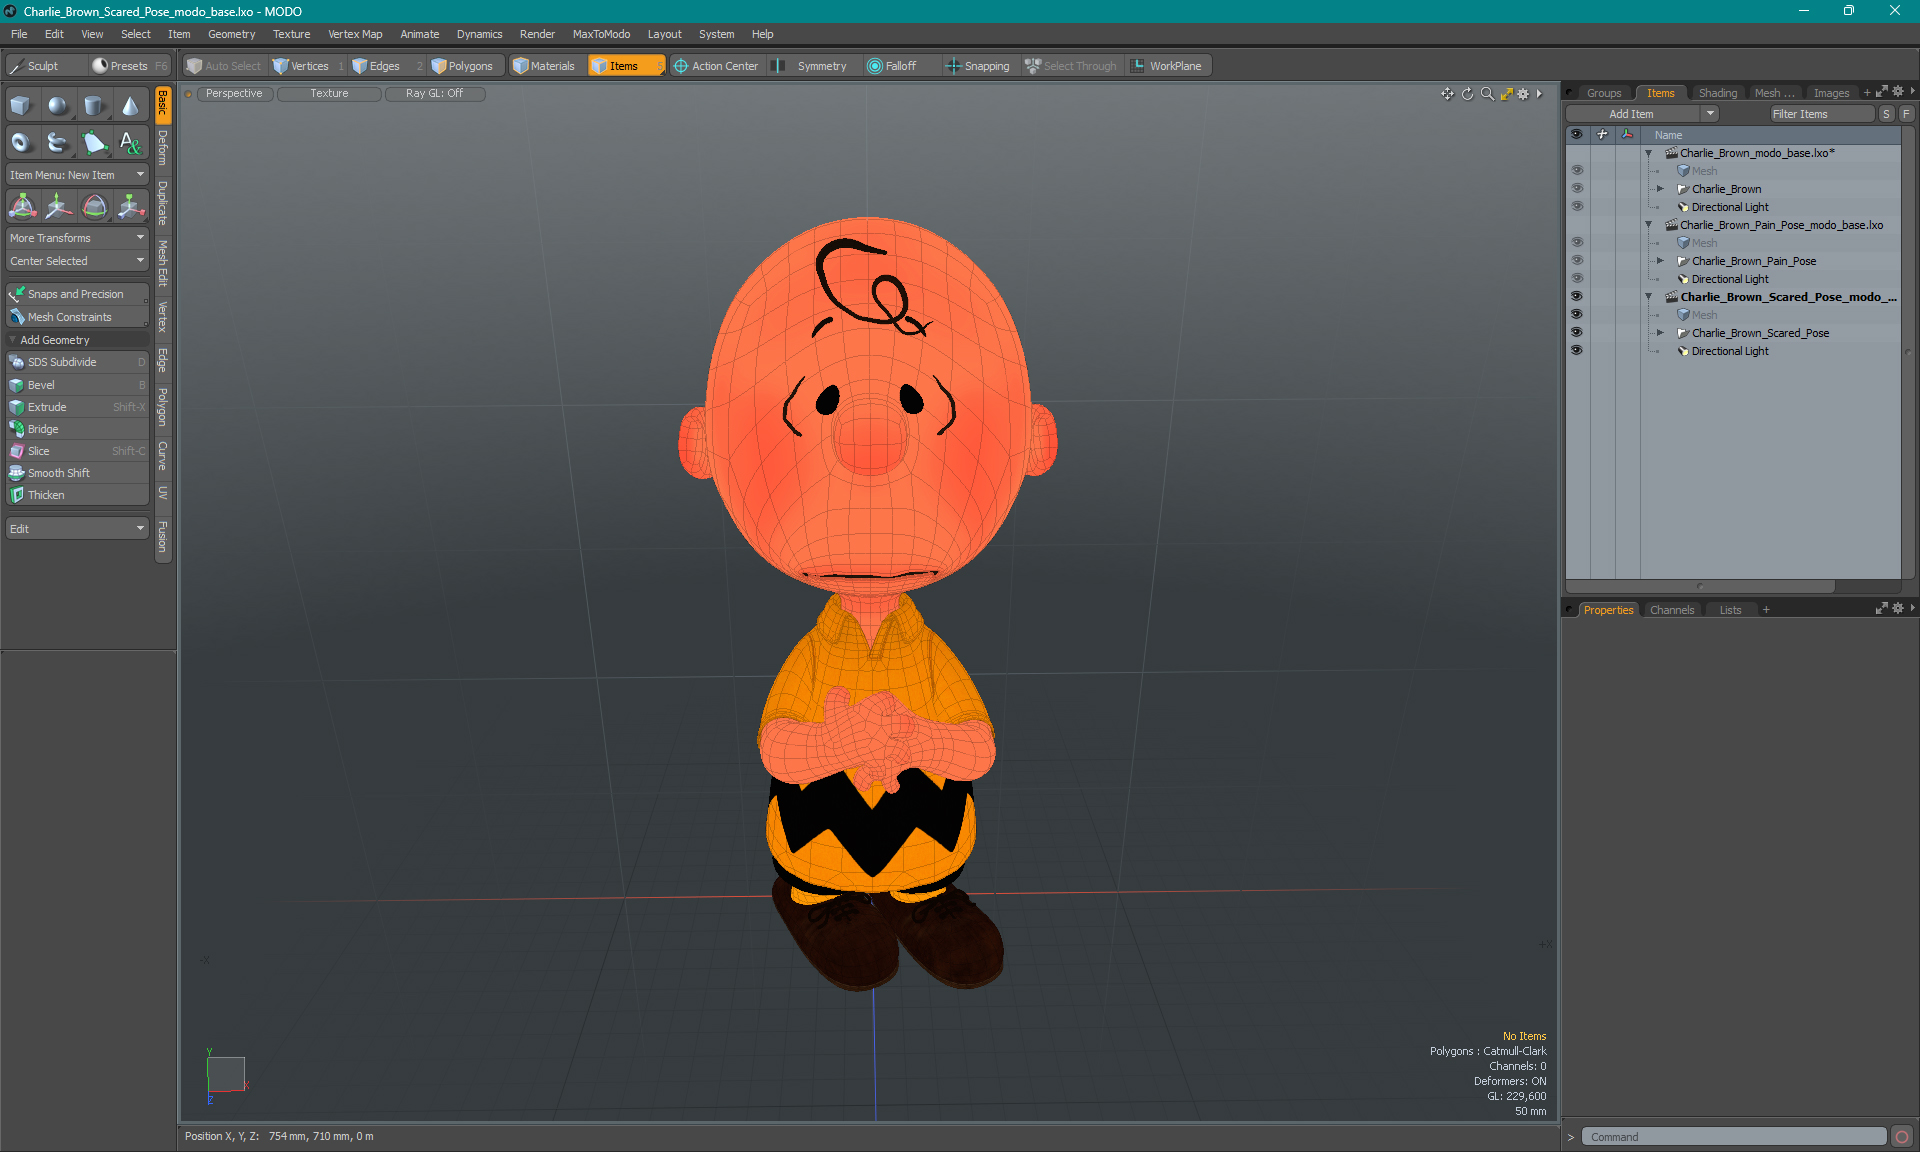Open the Vertex Map menu
Screen dimensions: 1920x1152
[355, 34]
